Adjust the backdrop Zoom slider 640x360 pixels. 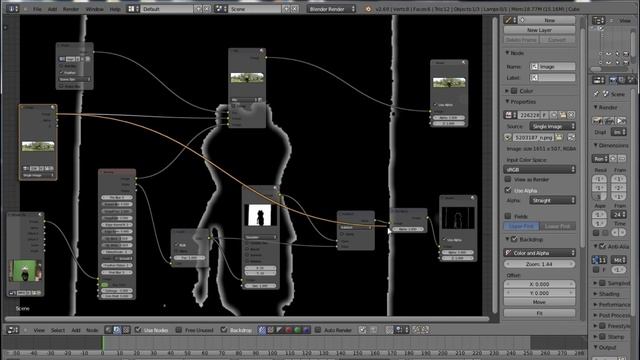(x=539, y=264)
